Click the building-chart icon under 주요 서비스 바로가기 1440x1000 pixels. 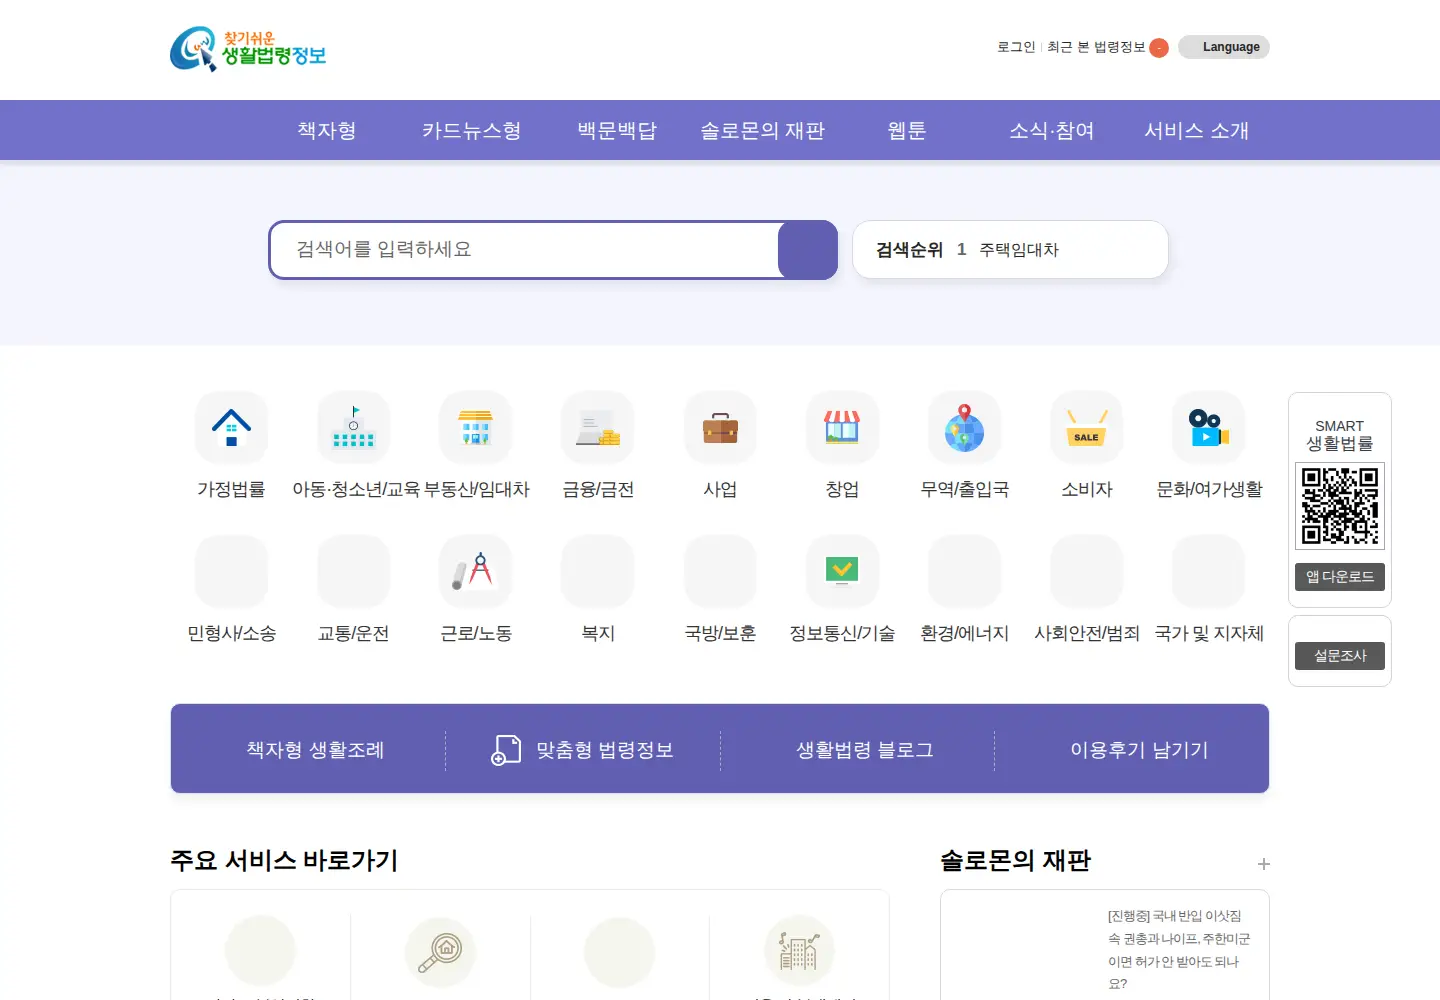799,952
